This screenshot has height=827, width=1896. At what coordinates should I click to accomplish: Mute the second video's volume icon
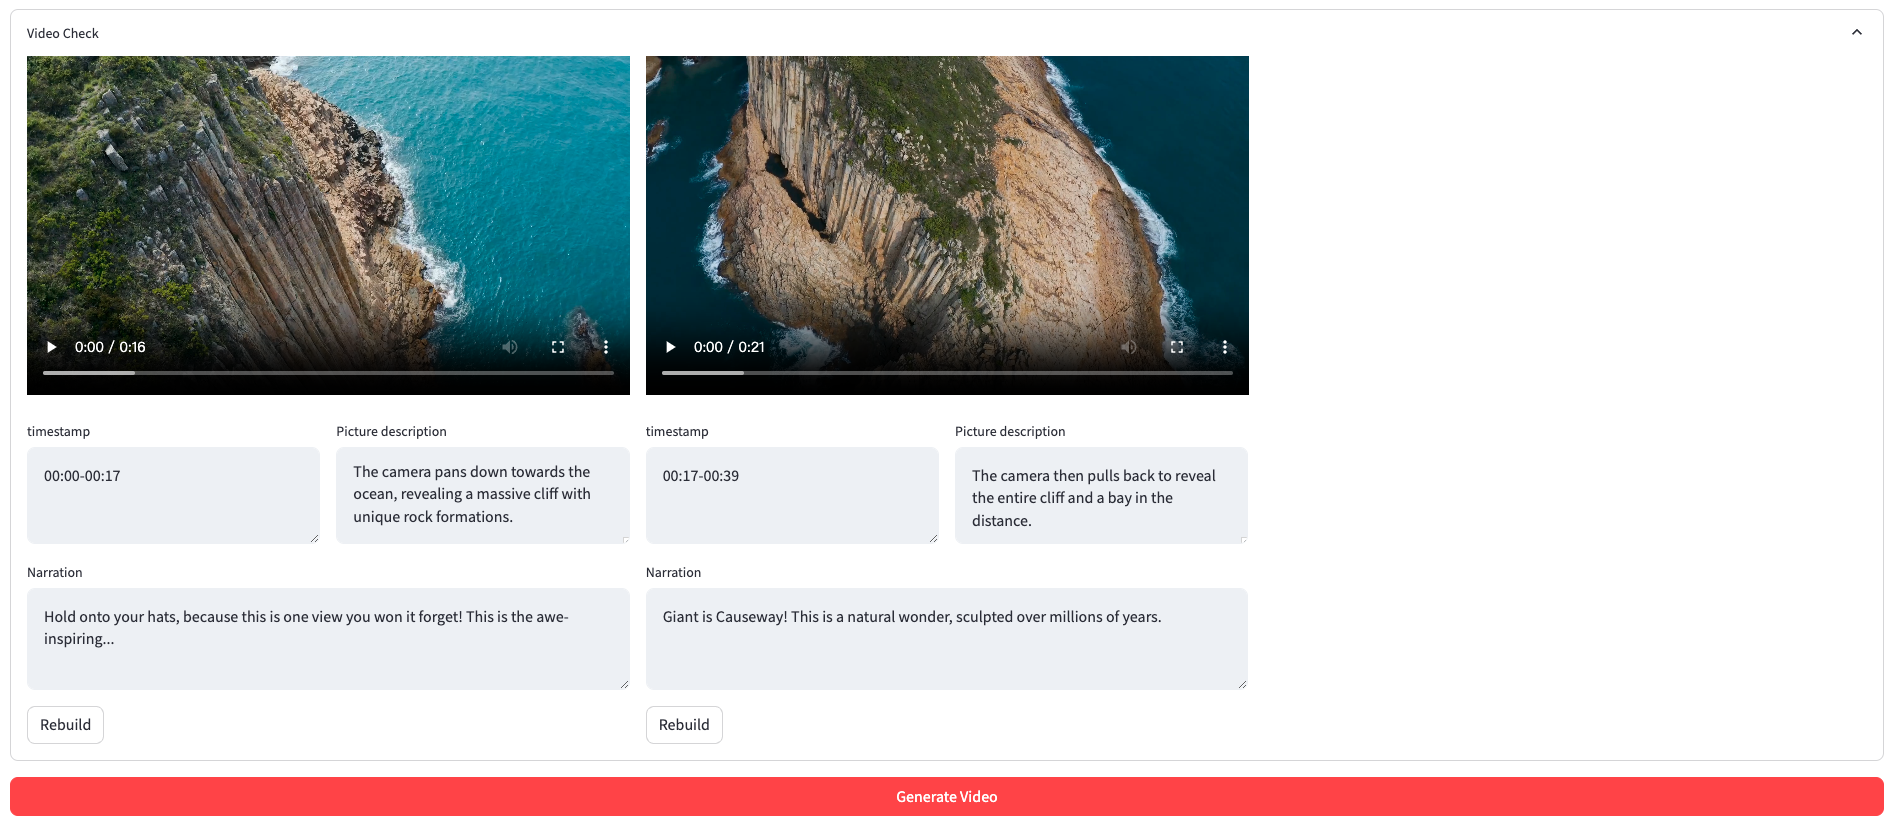(1129, 347)
